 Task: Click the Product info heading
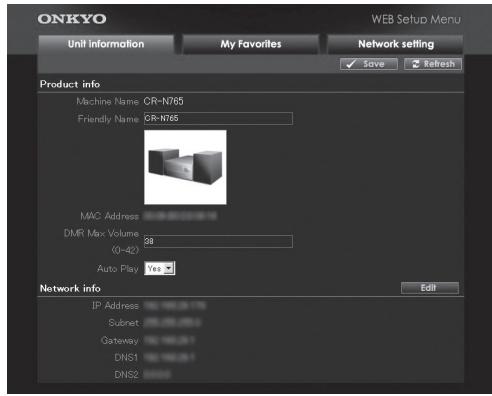[70, 84]
